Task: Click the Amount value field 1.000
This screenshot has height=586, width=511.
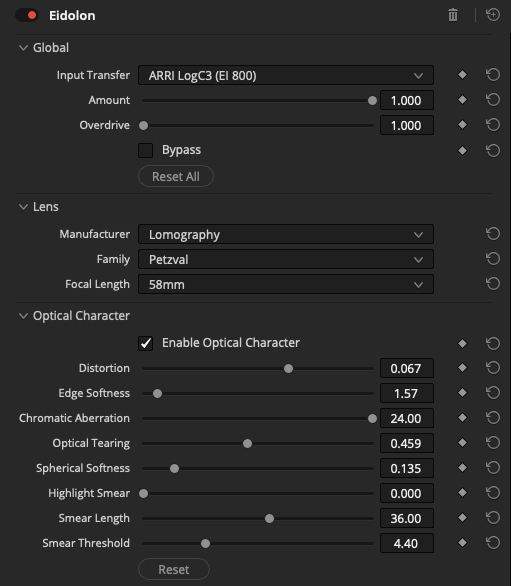Action: coord(407,100)
